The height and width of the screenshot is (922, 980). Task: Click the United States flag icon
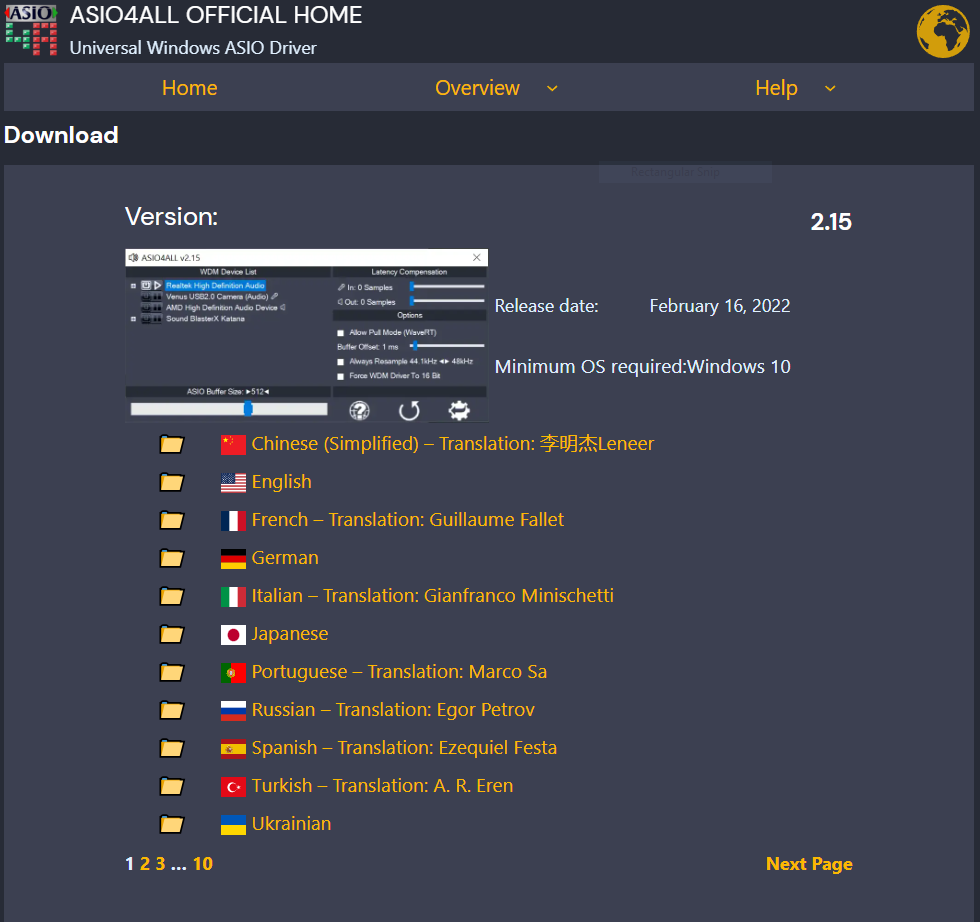pyautogui.click(x=233, y=483)
